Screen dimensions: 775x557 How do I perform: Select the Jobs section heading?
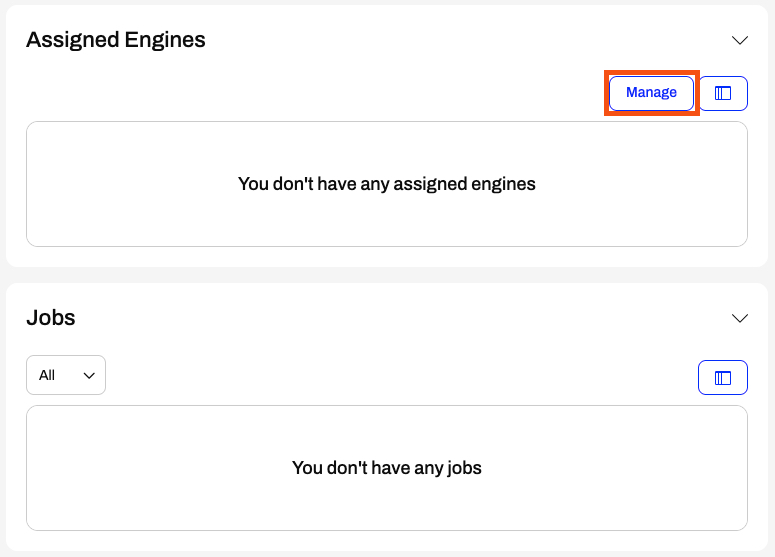click(50, 317)
